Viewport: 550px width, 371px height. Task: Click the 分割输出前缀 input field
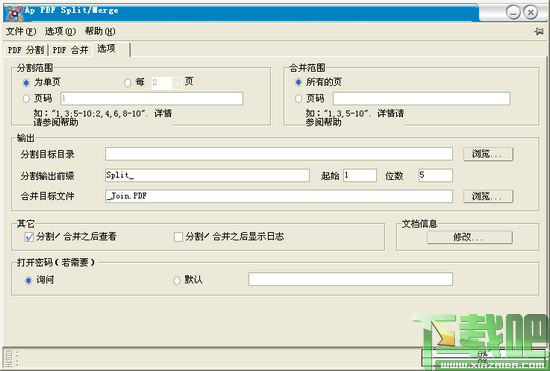[x=207, y=175]
